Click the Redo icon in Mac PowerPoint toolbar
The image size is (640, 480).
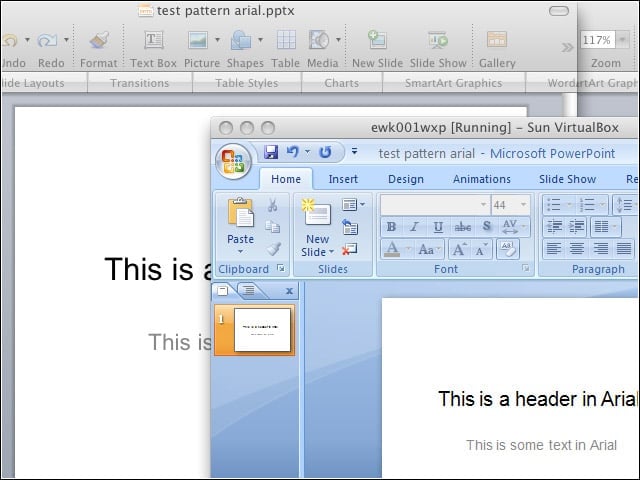tap(47, 40)
